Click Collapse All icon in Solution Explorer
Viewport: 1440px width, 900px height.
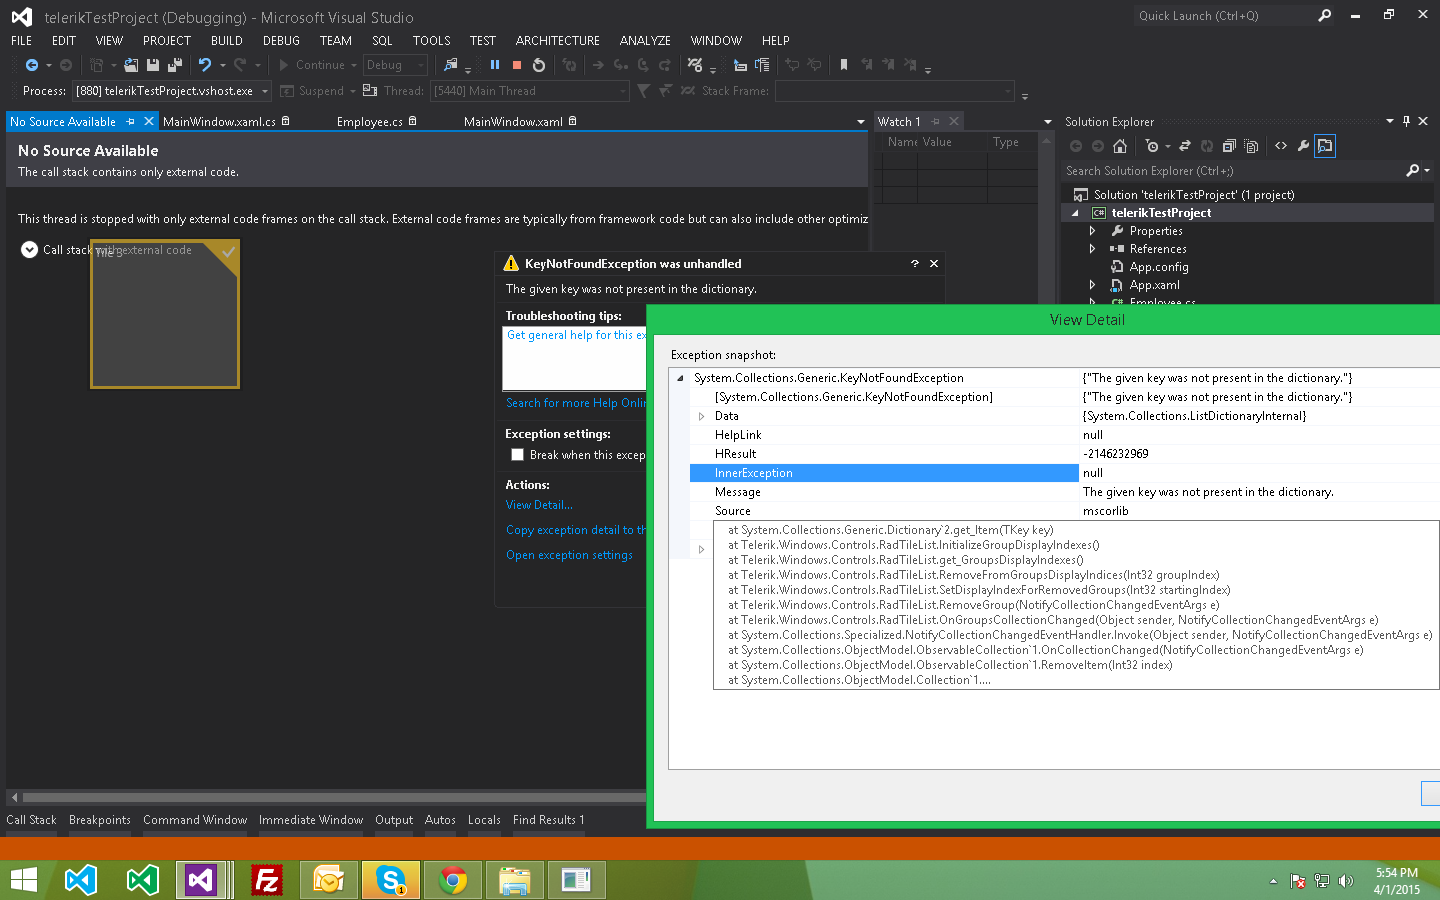pyautogui.click(x=1229, y=146)
